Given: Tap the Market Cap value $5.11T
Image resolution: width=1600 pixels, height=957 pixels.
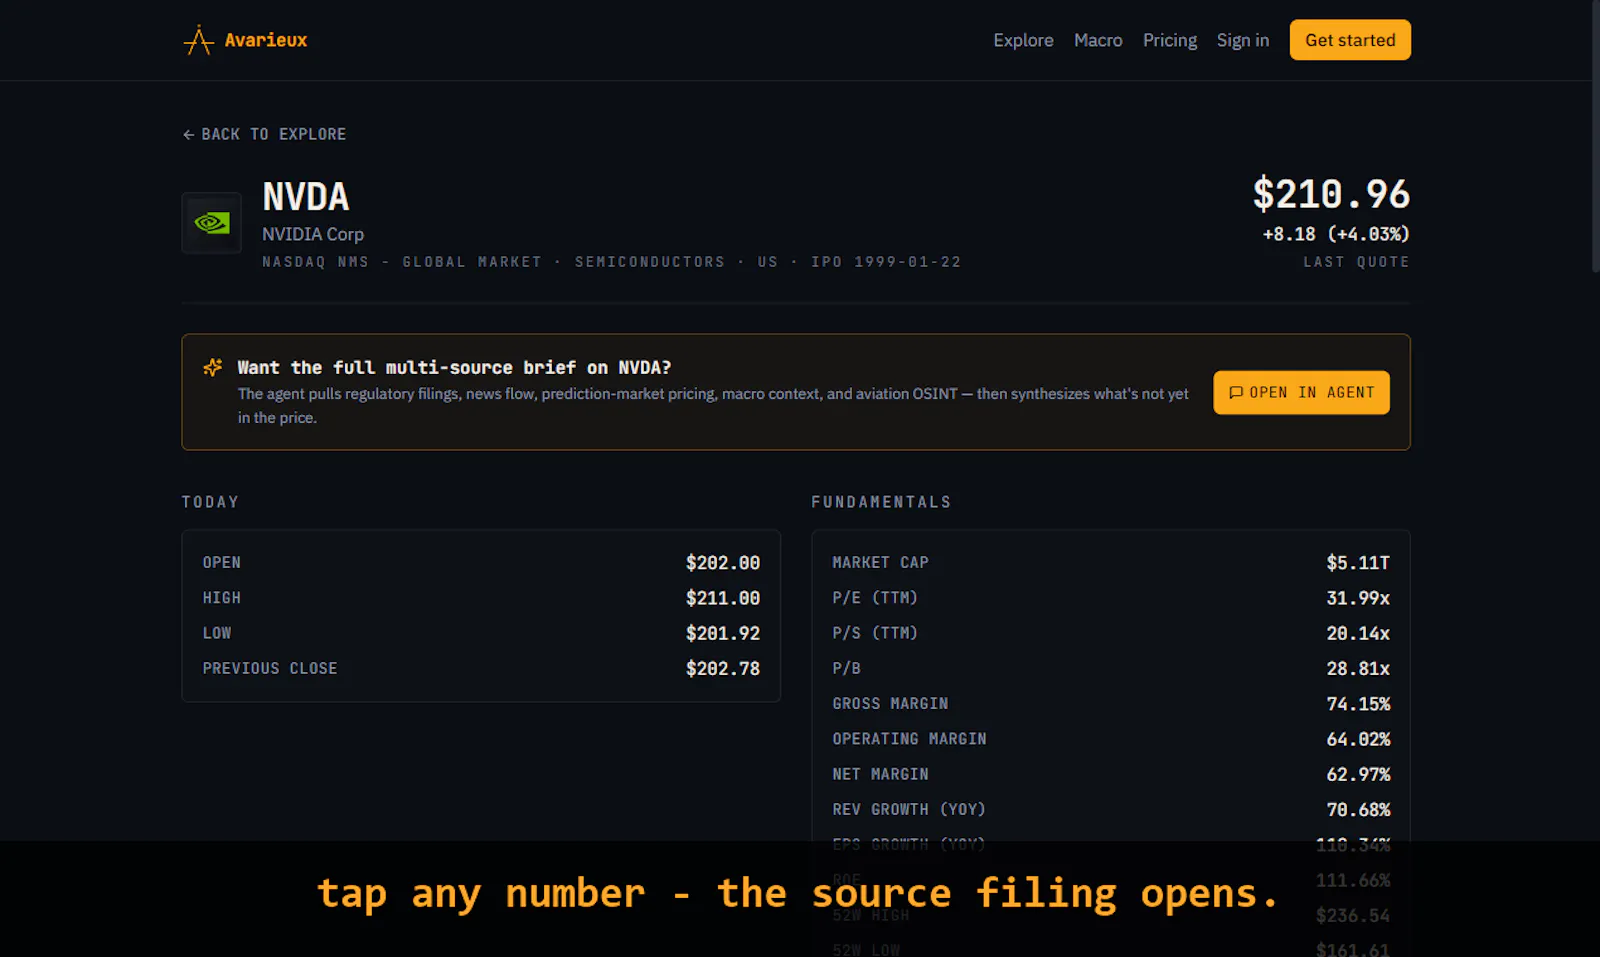Looking at the screenshot, I should click(1358, 563).
